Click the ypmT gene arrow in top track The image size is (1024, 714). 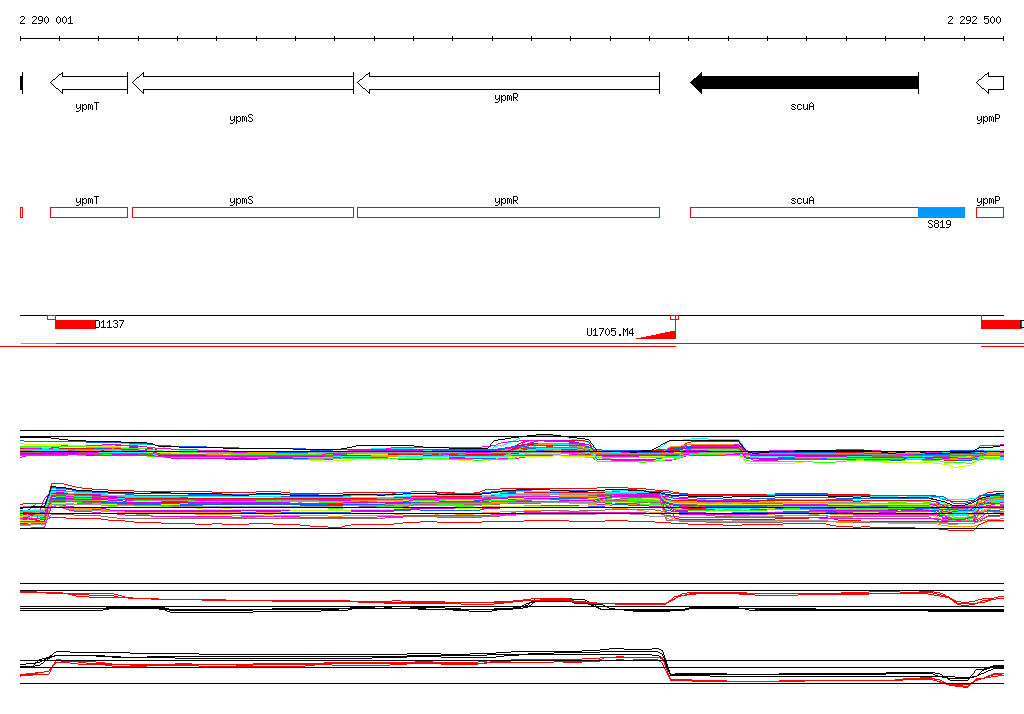(89, 83)
